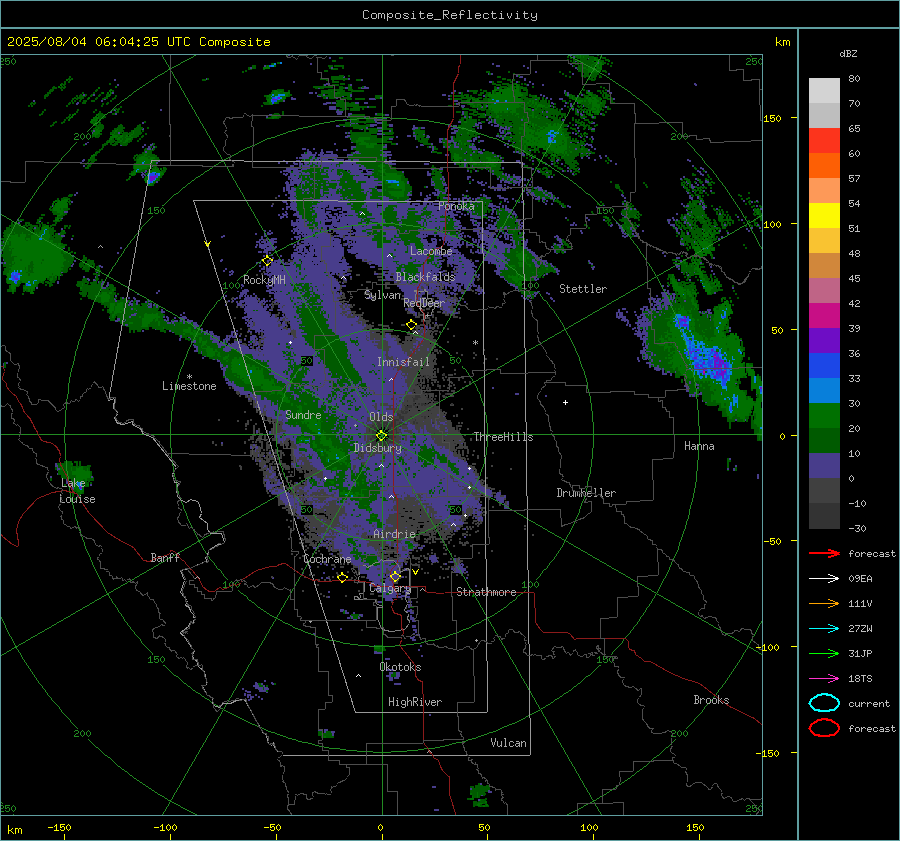Click the -30 value on dBZ scale
The height and width of the screenshot is (841, 900).
click(x=857, y=528)
